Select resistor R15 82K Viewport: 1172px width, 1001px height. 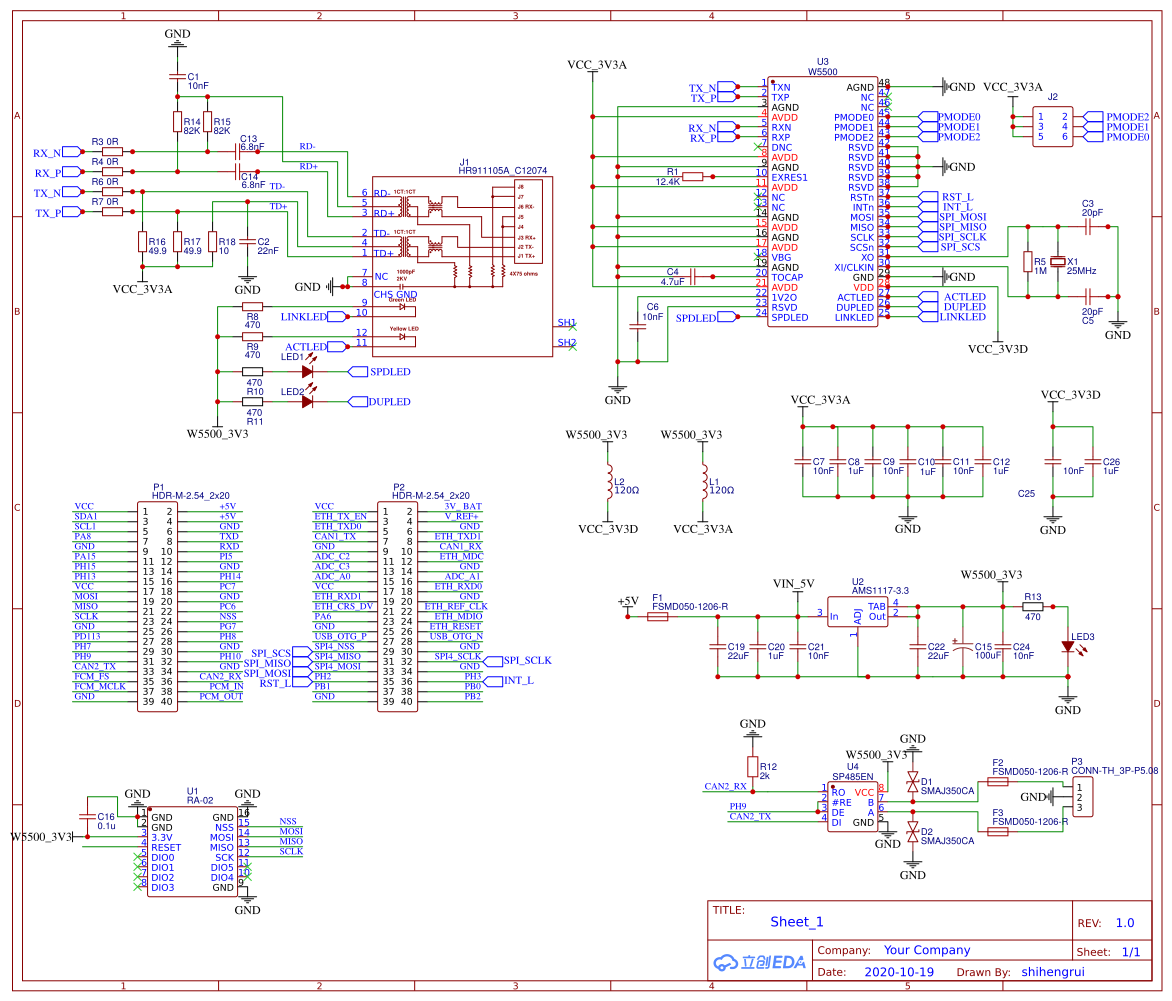coord(207,122)
